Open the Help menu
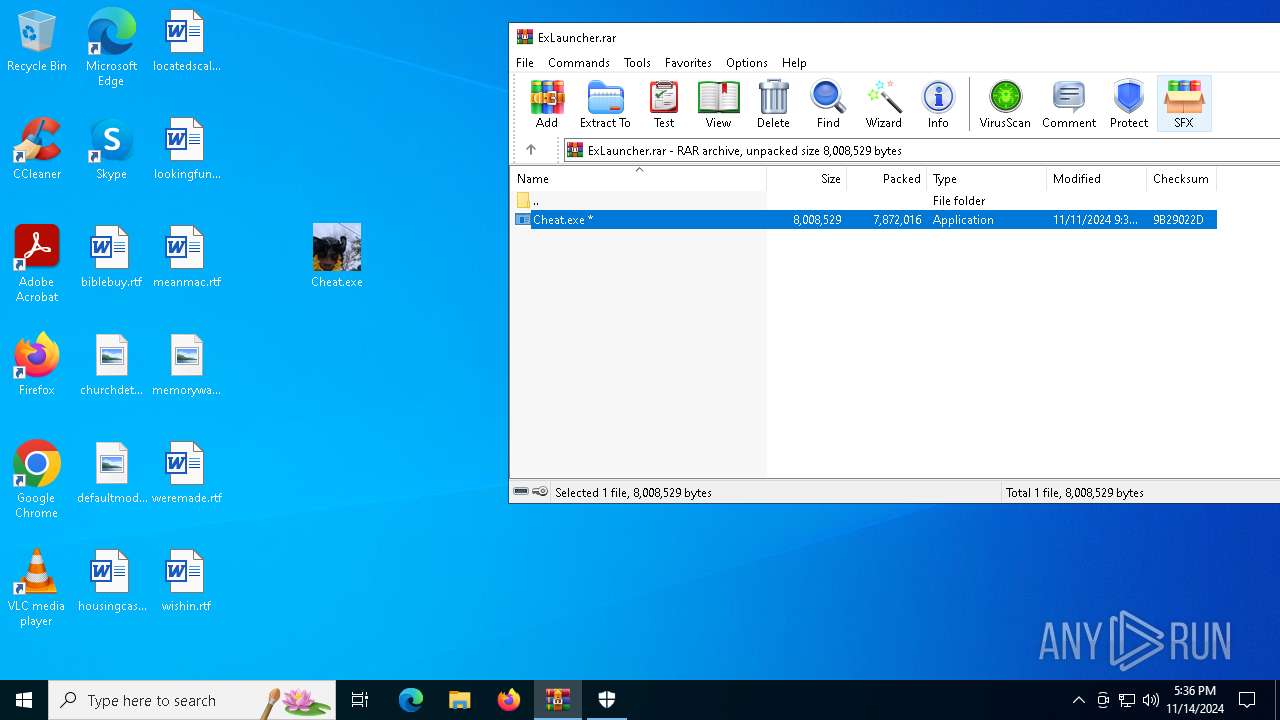This screenshot has width=1280, height=720. 794,62
